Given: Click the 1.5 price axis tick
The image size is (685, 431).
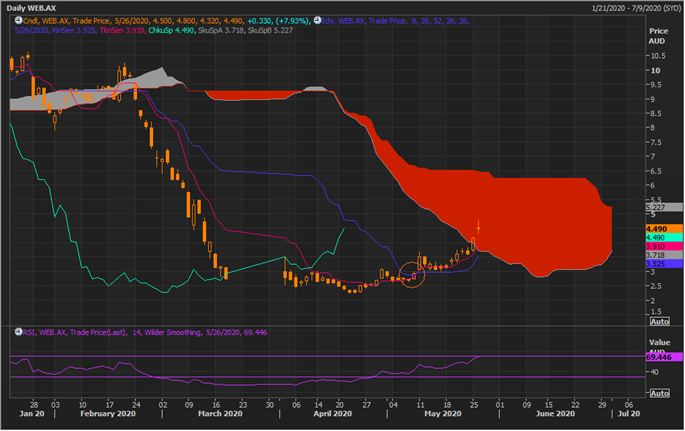Looking at the screenshot, I should tap(656, 312).
